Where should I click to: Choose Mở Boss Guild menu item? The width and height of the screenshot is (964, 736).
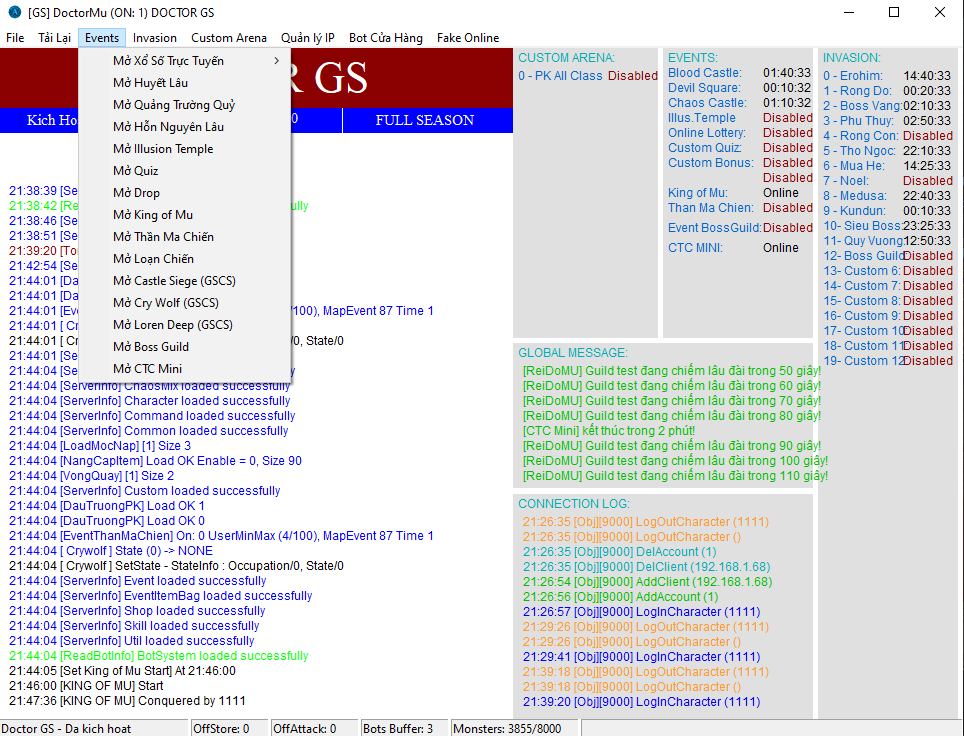pos(151,347)
